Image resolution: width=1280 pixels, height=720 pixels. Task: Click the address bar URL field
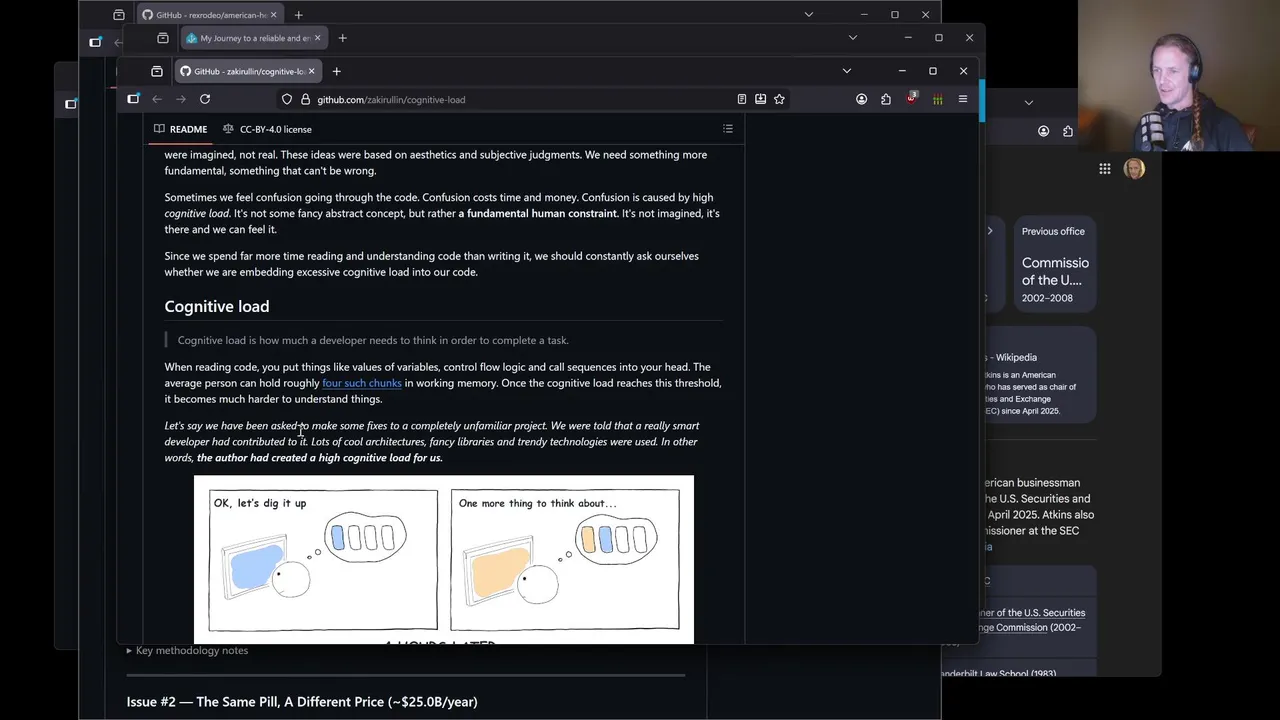(x=520, y=99)
